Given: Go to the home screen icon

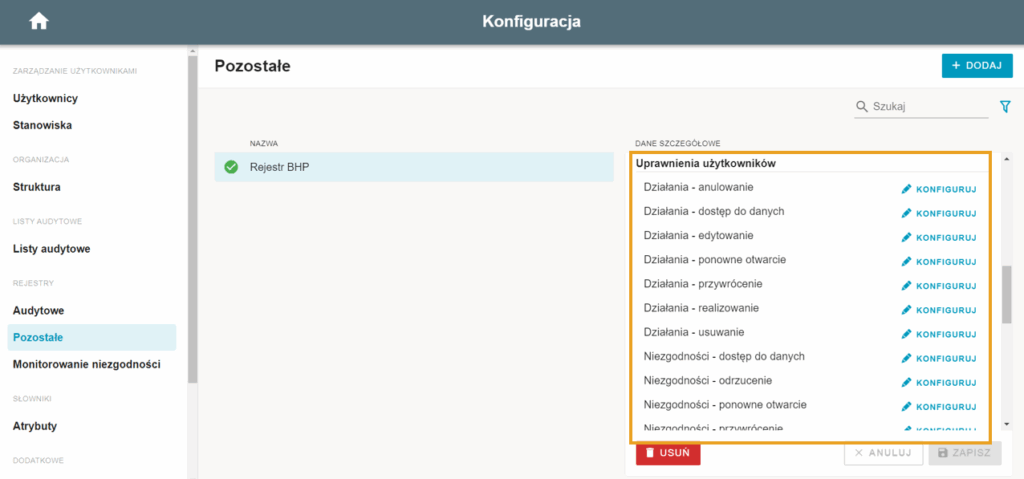Looking at the screenshot, I should click(39, 22).
